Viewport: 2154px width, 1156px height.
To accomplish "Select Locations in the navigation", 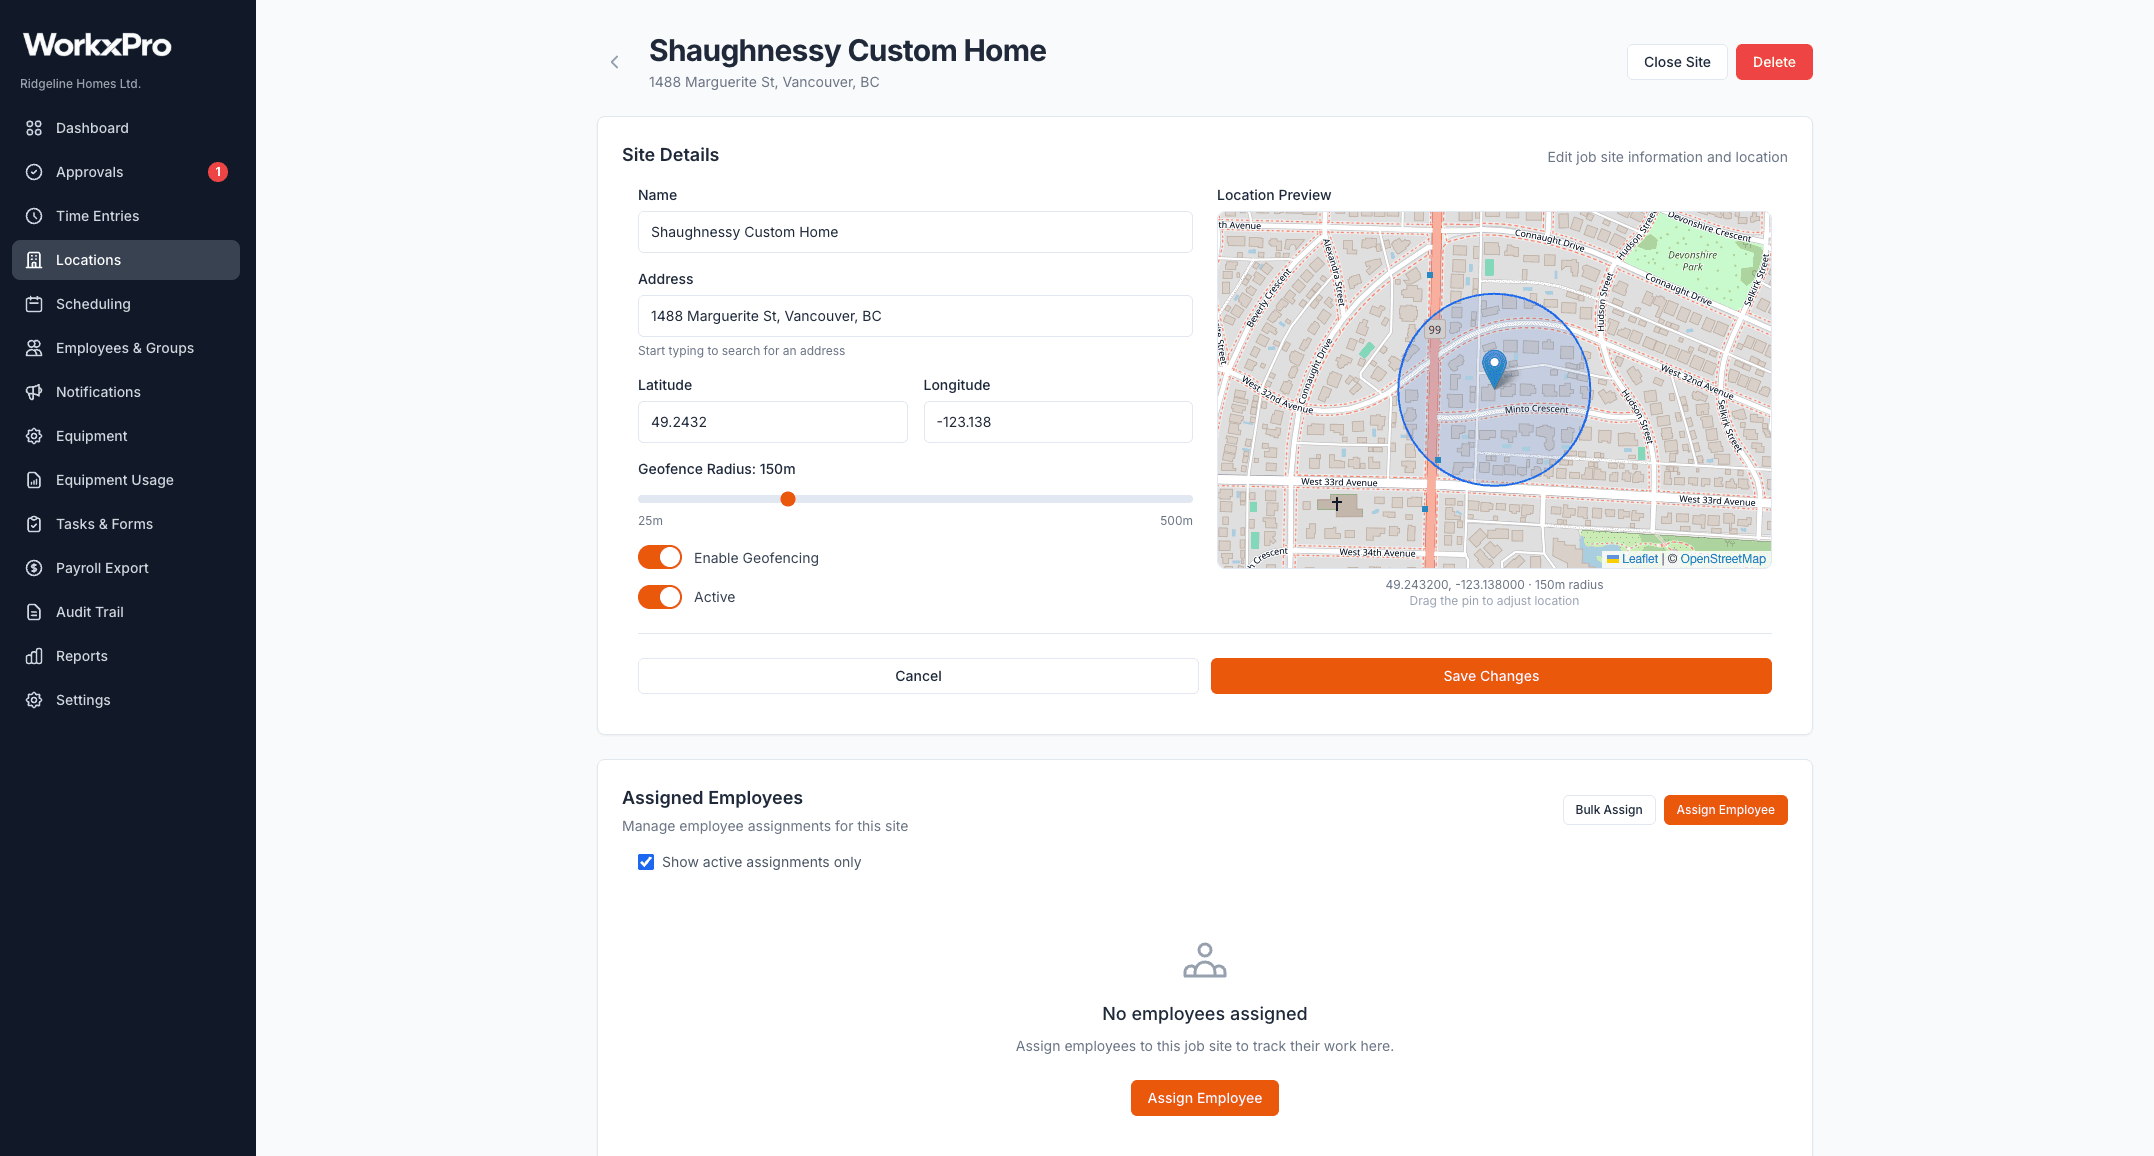I will 90,260.
